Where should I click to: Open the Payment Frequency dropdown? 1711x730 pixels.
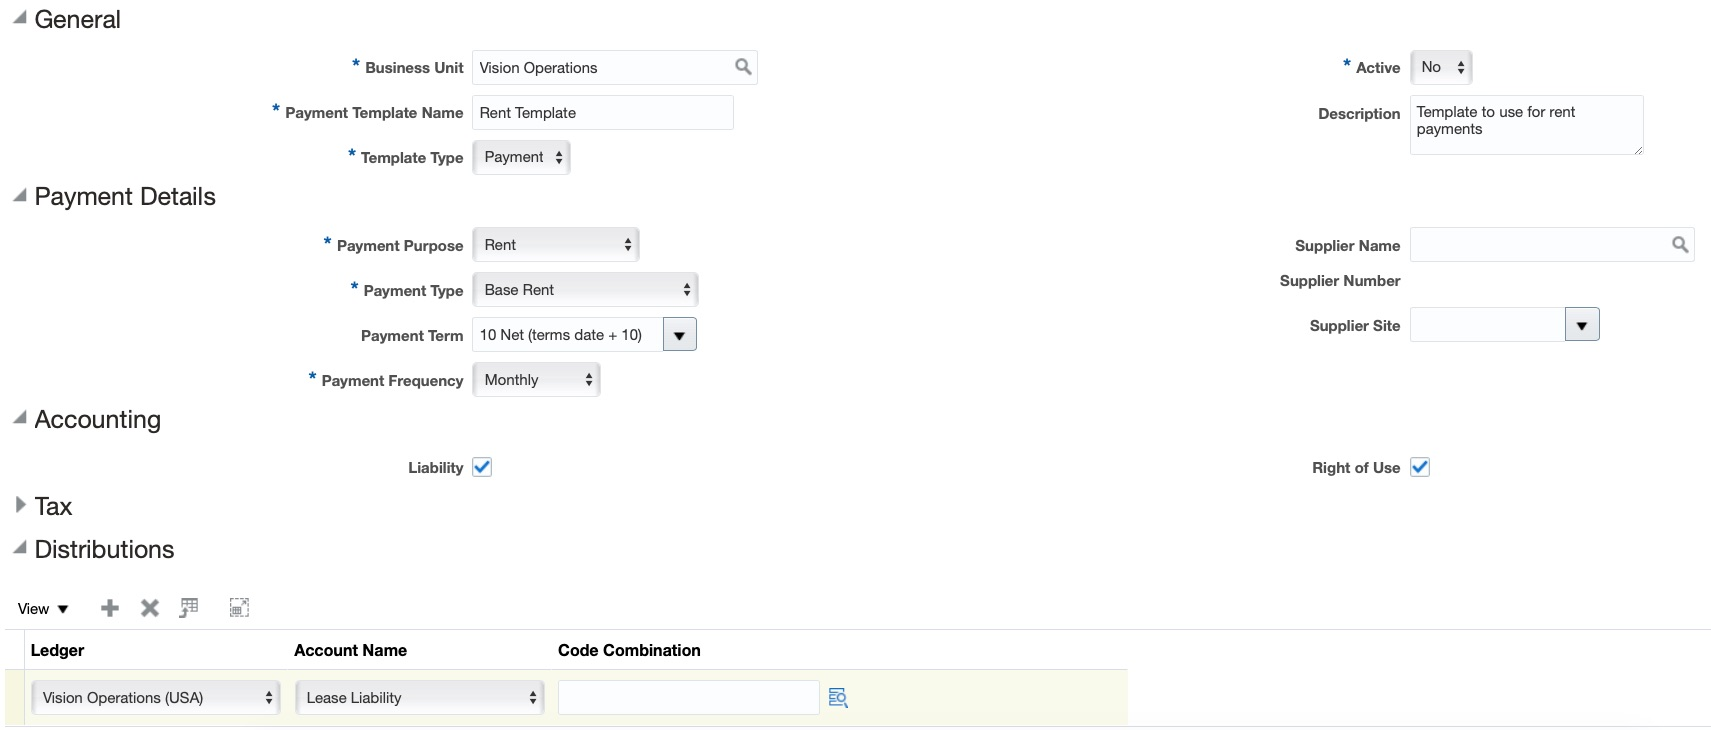tap(536, 380)
